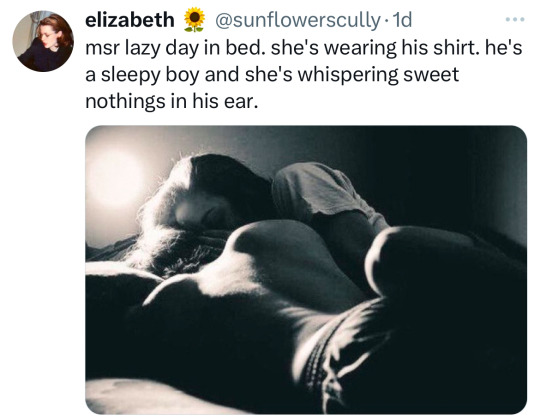Open the @sunflowerscully handle link
Viewport: 540px width, 420px height.
tap(297, 20)
